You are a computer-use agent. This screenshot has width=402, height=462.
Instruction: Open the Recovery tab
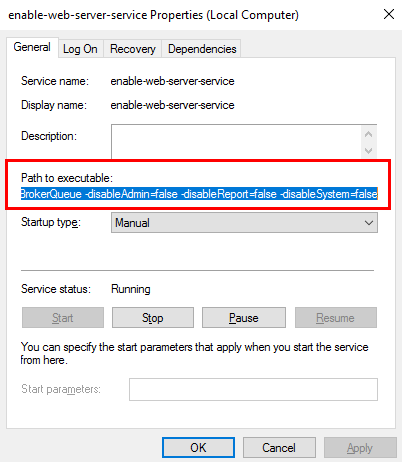pos(133,49)
